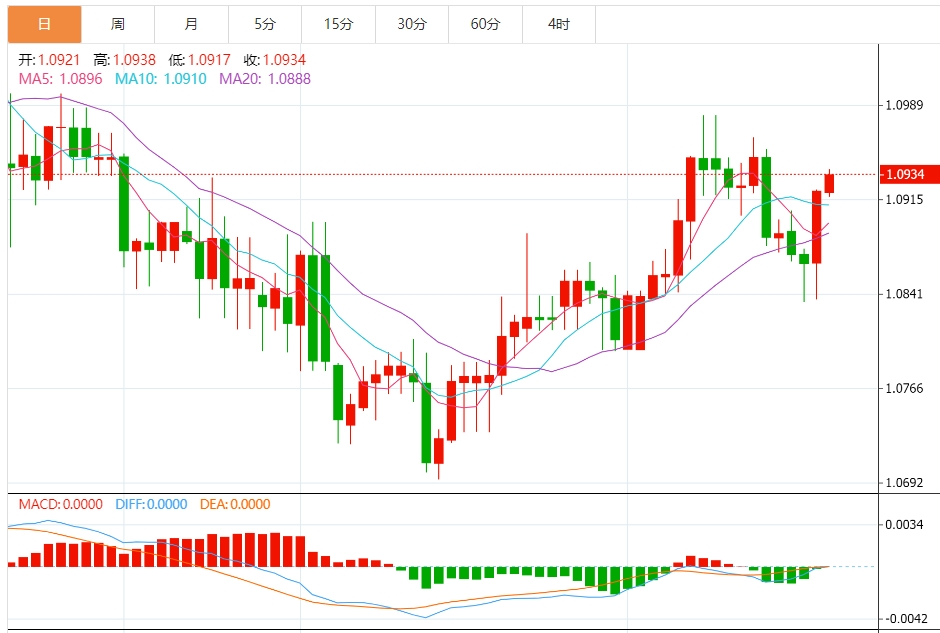Show the 30分 chart
This screenshot has height=633, width=940.
(412, 23)
